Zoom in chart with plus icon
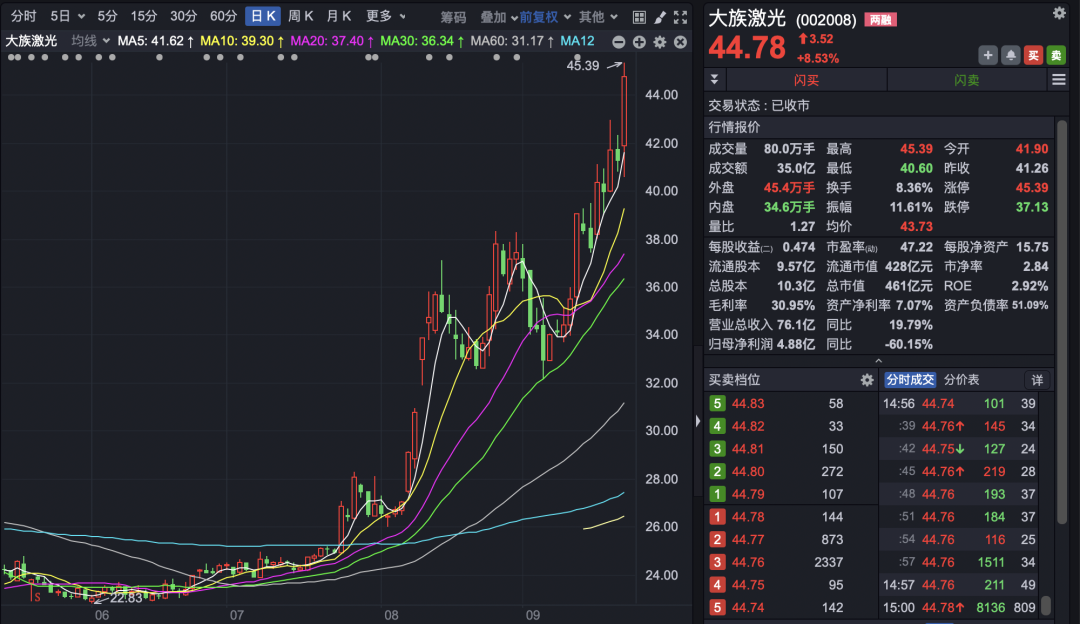The height and width of the screenshot is (624, 1080). click(x=639, y=42)
